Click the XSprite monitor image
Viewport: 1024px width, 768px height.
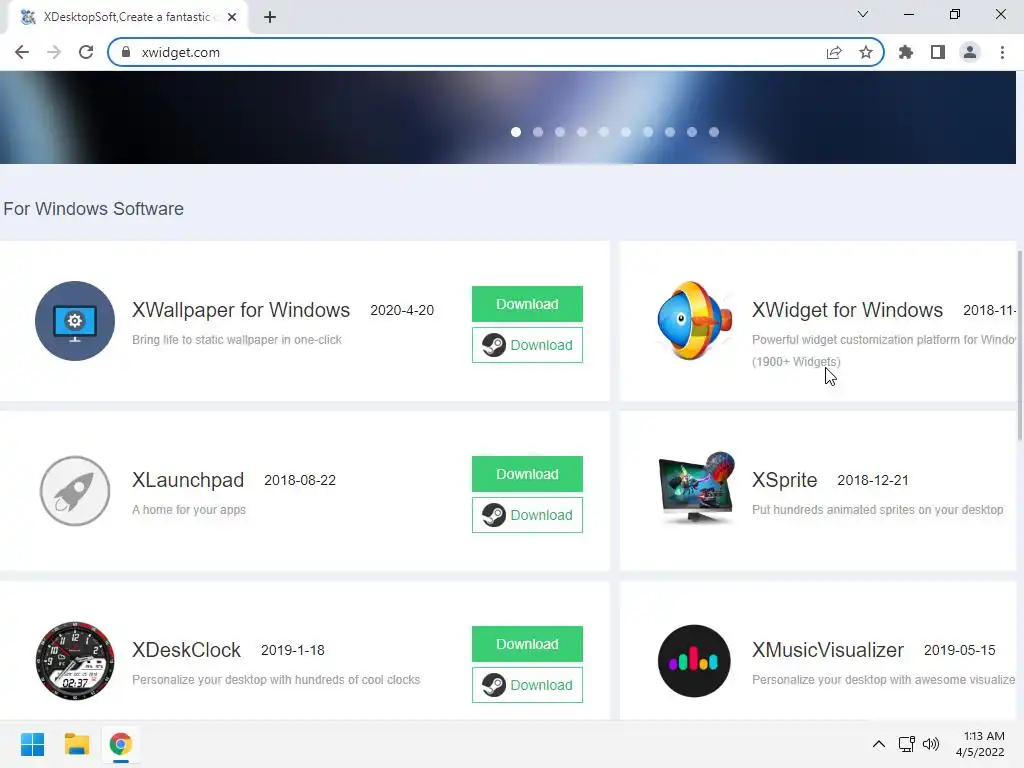coord(696,488)
